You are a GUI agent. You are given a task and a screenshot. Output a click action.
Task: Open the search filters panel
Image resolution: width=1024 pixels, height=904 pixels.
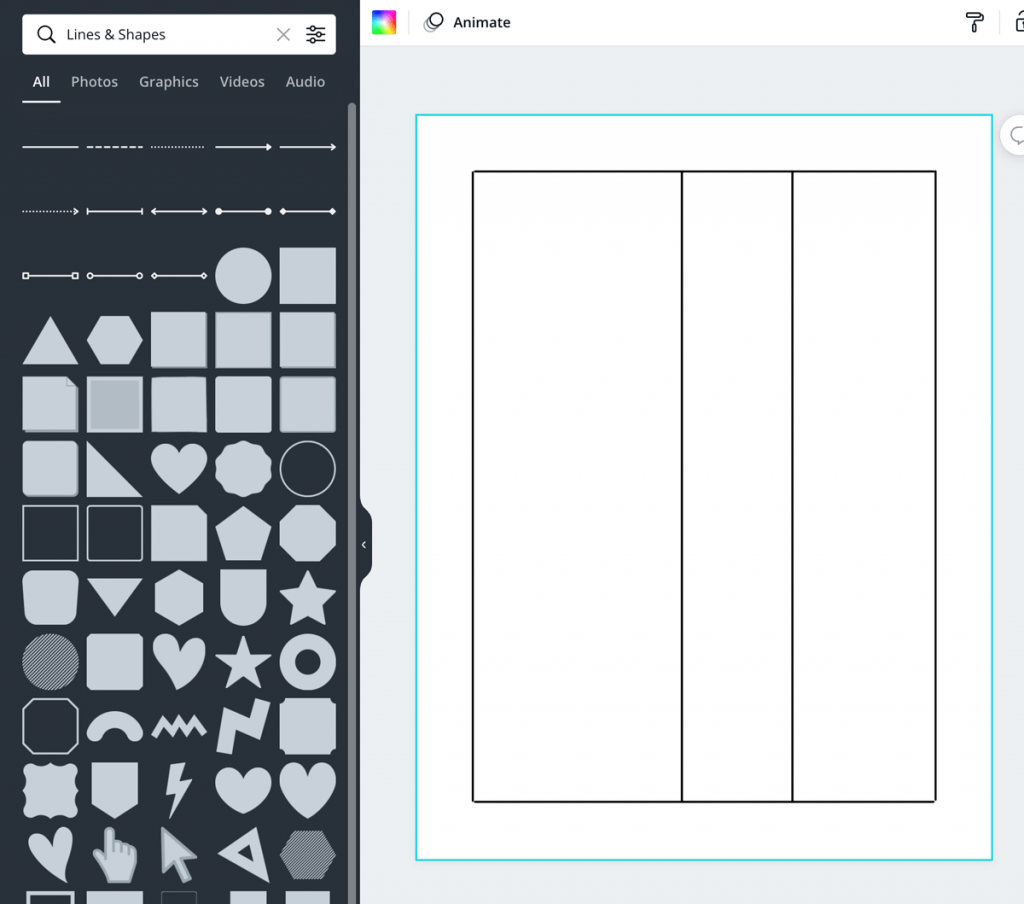point(316,34)
